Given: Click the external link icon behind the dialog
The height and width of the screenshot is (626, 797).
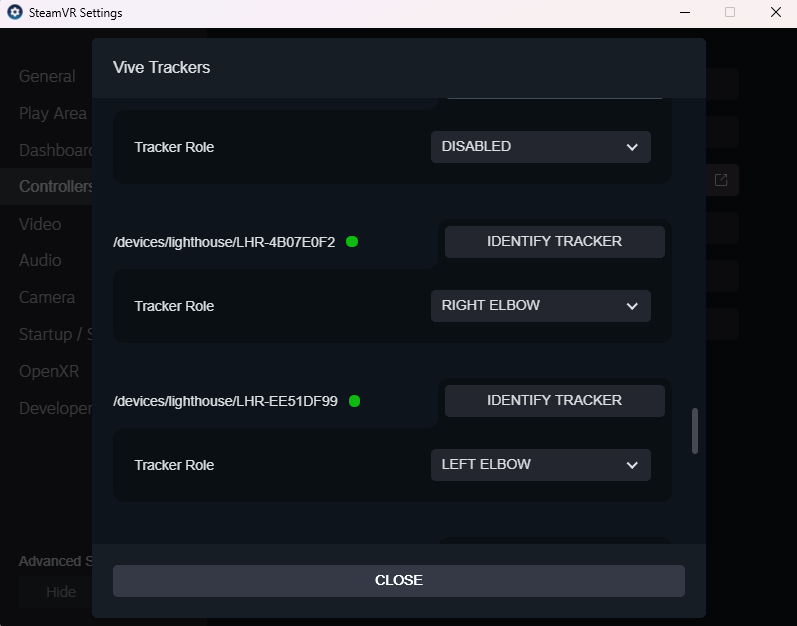Looking at the screenshot, I should 721,180.
